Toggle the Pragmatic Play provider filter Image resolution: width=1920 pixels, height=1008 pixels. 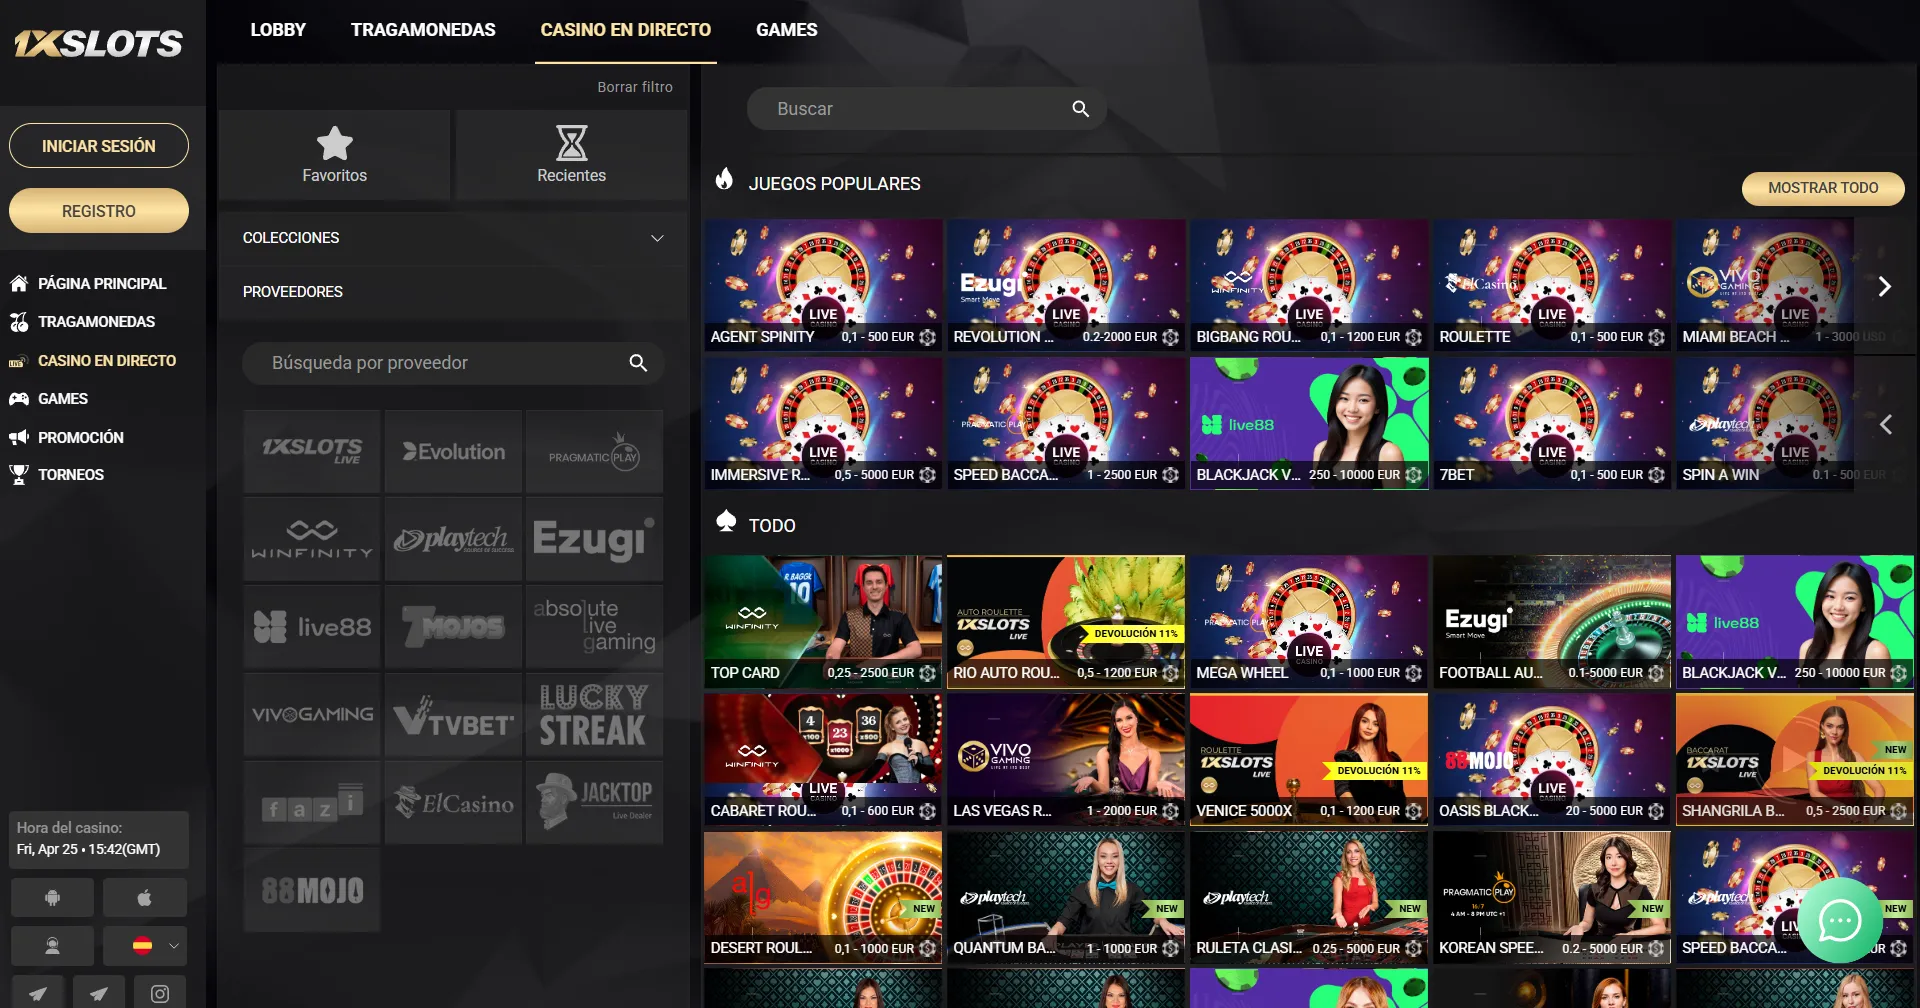[x=594, y=452]
